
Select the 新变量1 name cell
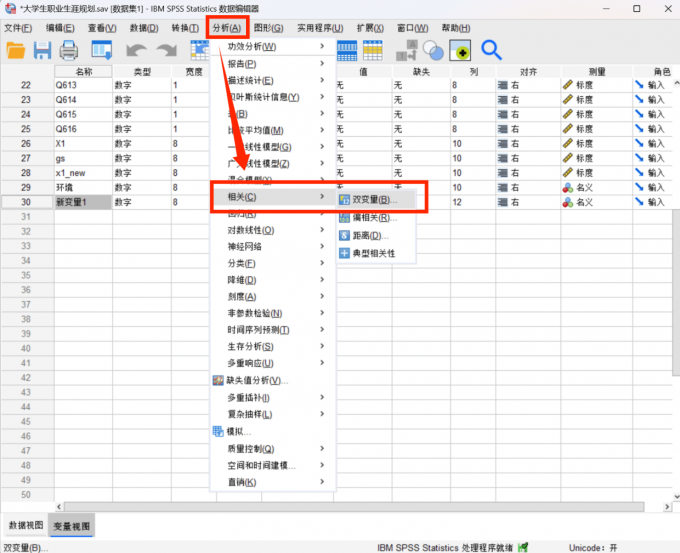[82, 202]
